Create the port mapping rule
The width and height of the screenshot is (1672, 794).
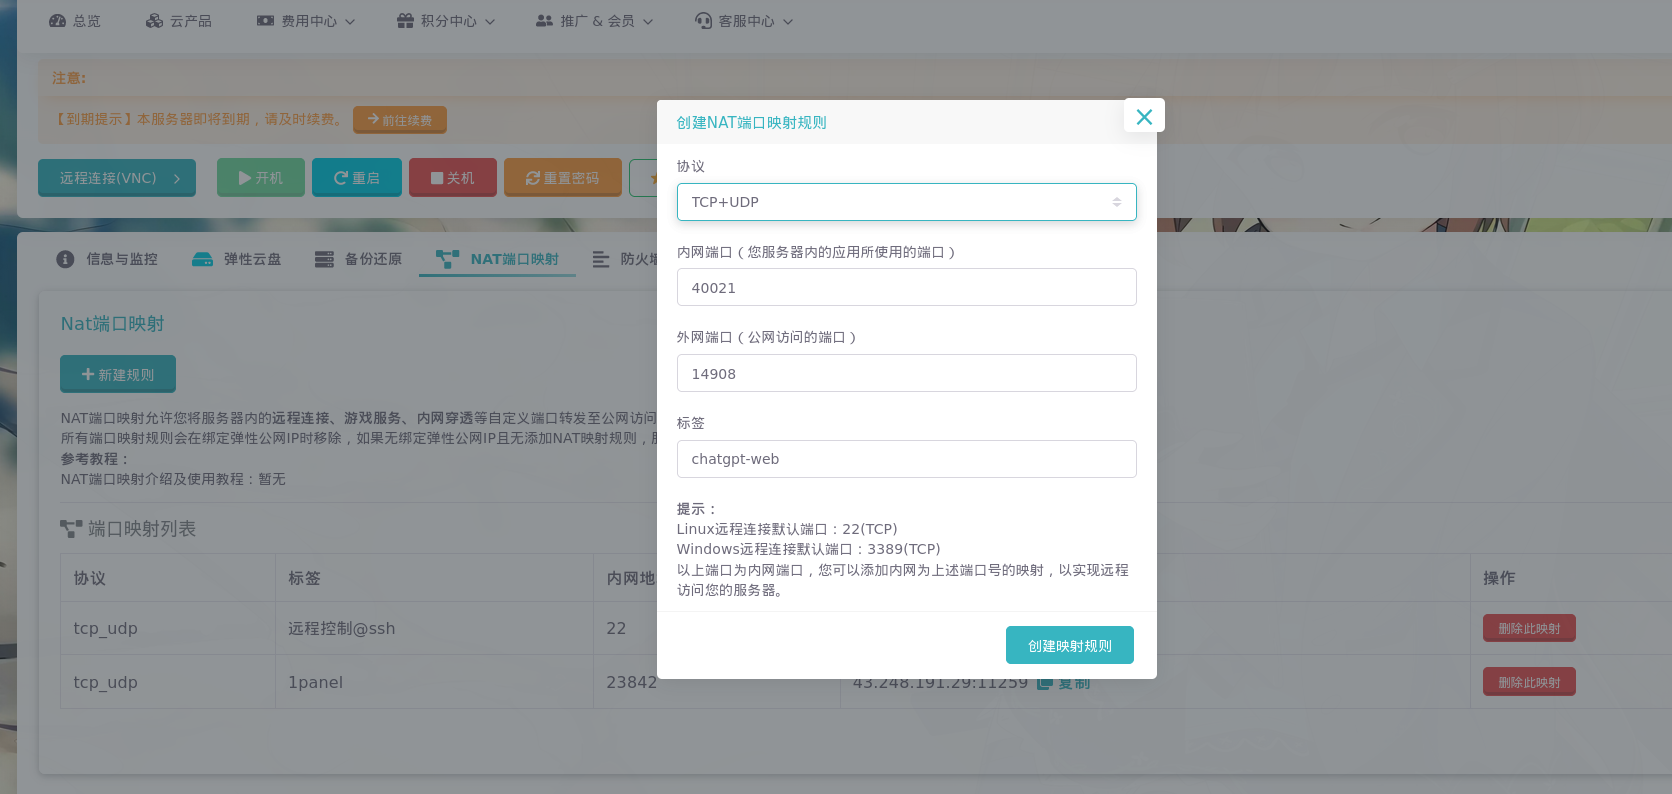(x=1069, y=645)
